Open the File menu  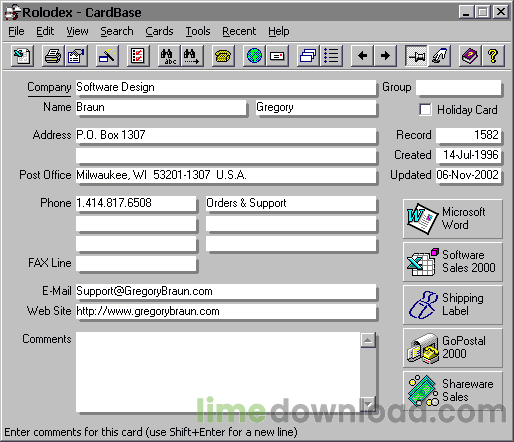coord(16,31)
